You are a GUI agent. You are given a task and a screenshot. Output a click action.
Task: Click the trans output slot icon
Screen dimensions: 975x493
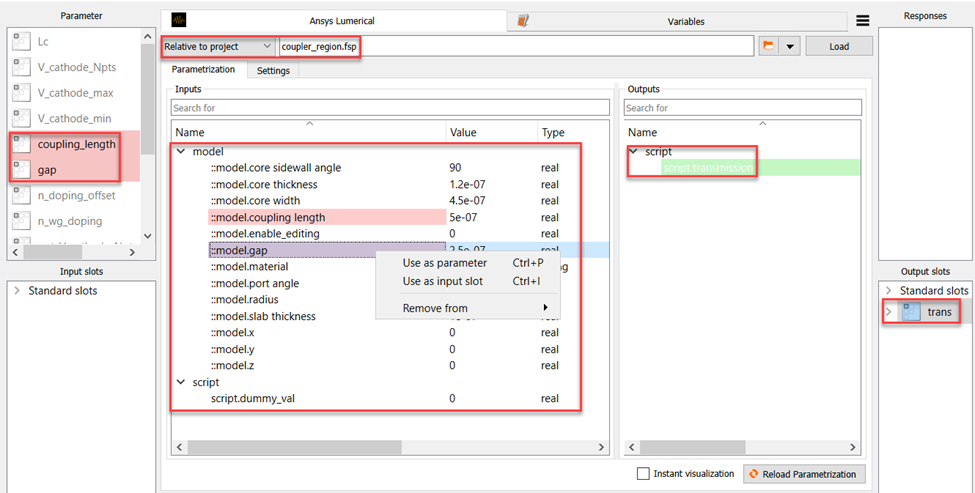[911, 312]
